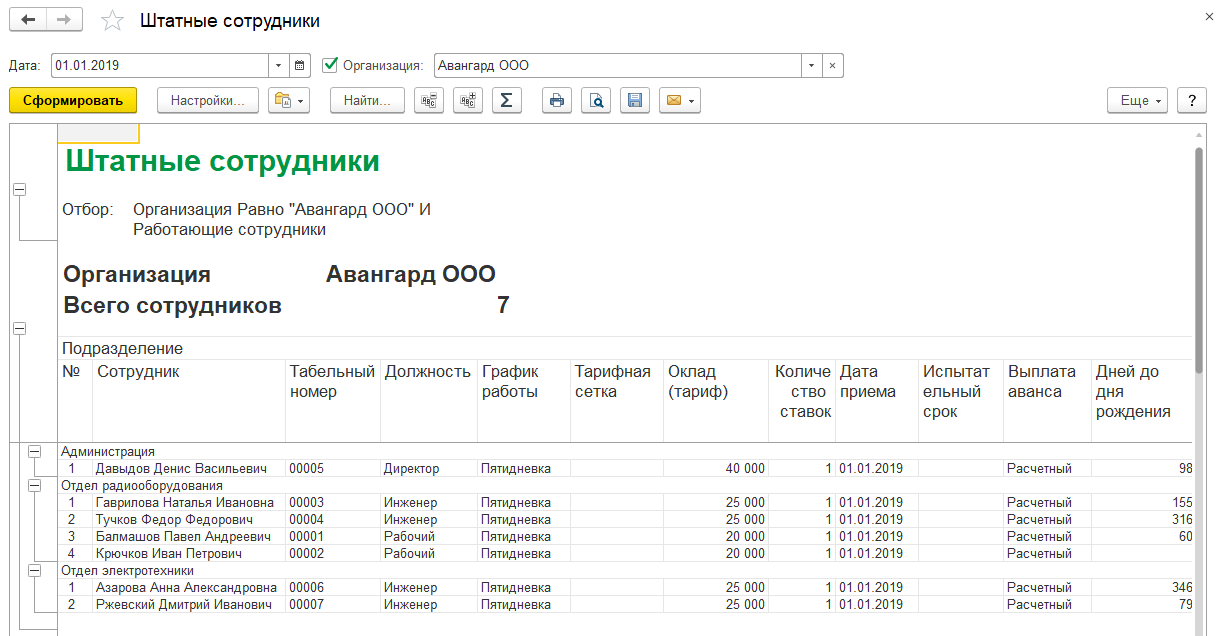Add report to favorites with star icon

(114, 21)
